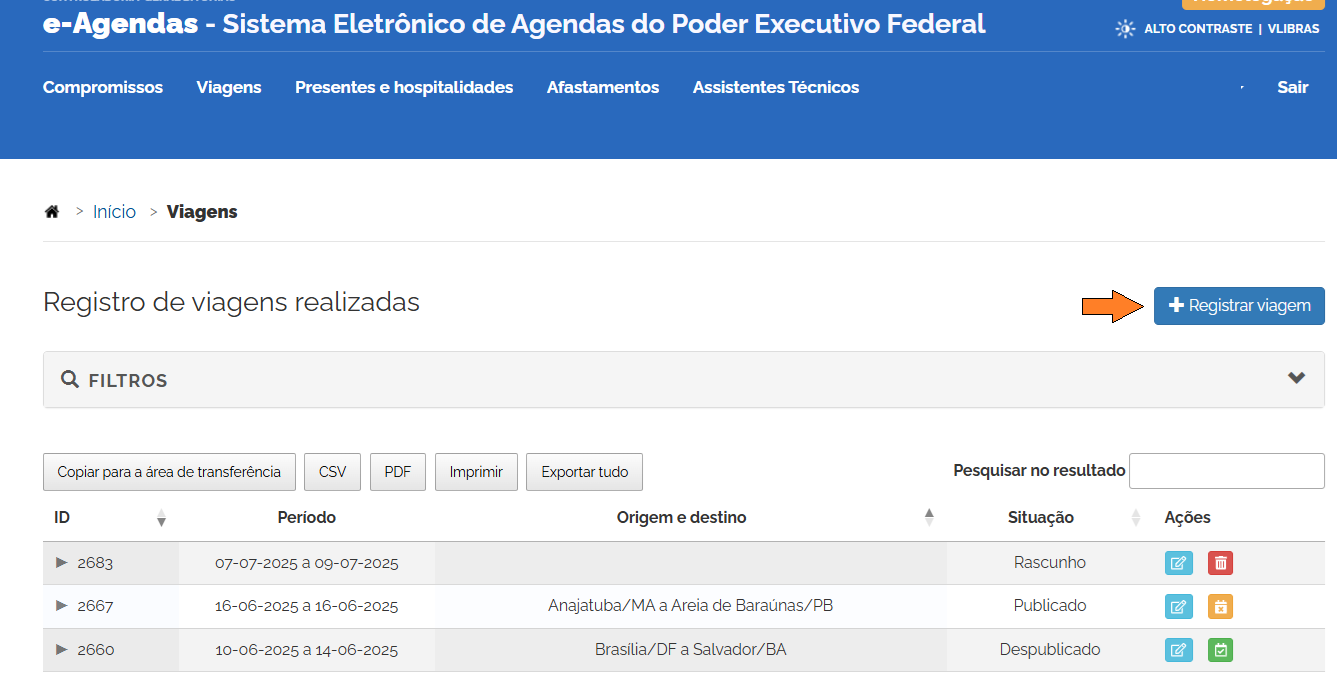Sort table by ID column
The image size is (1337, 679).
[62, 517]
